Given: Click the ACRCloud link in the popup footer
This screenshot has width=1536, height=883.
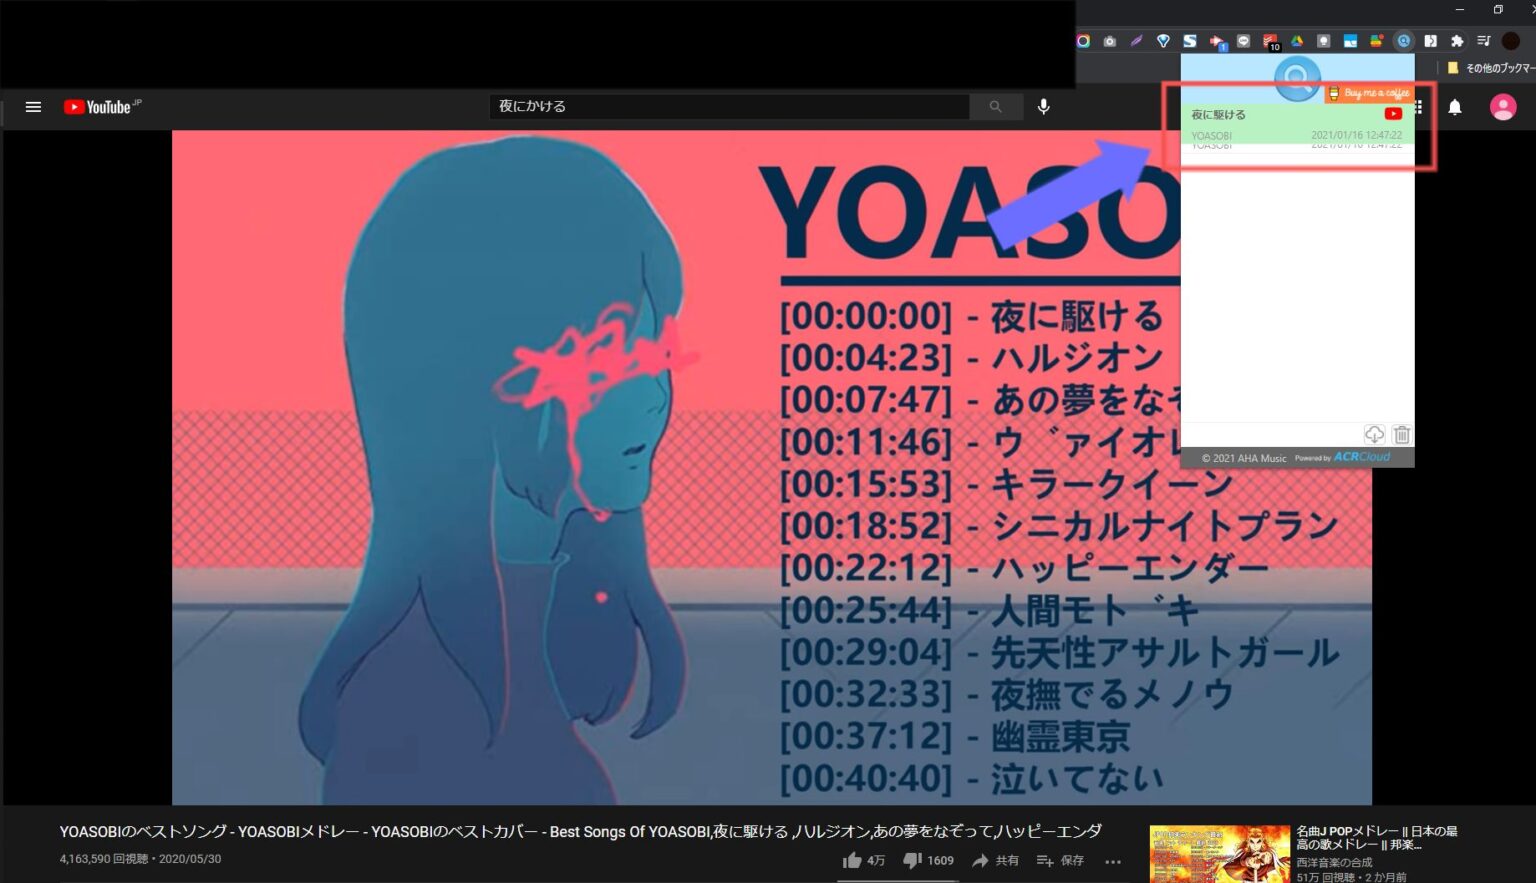Looking at the screenshot, I should tap(1362, 456).
